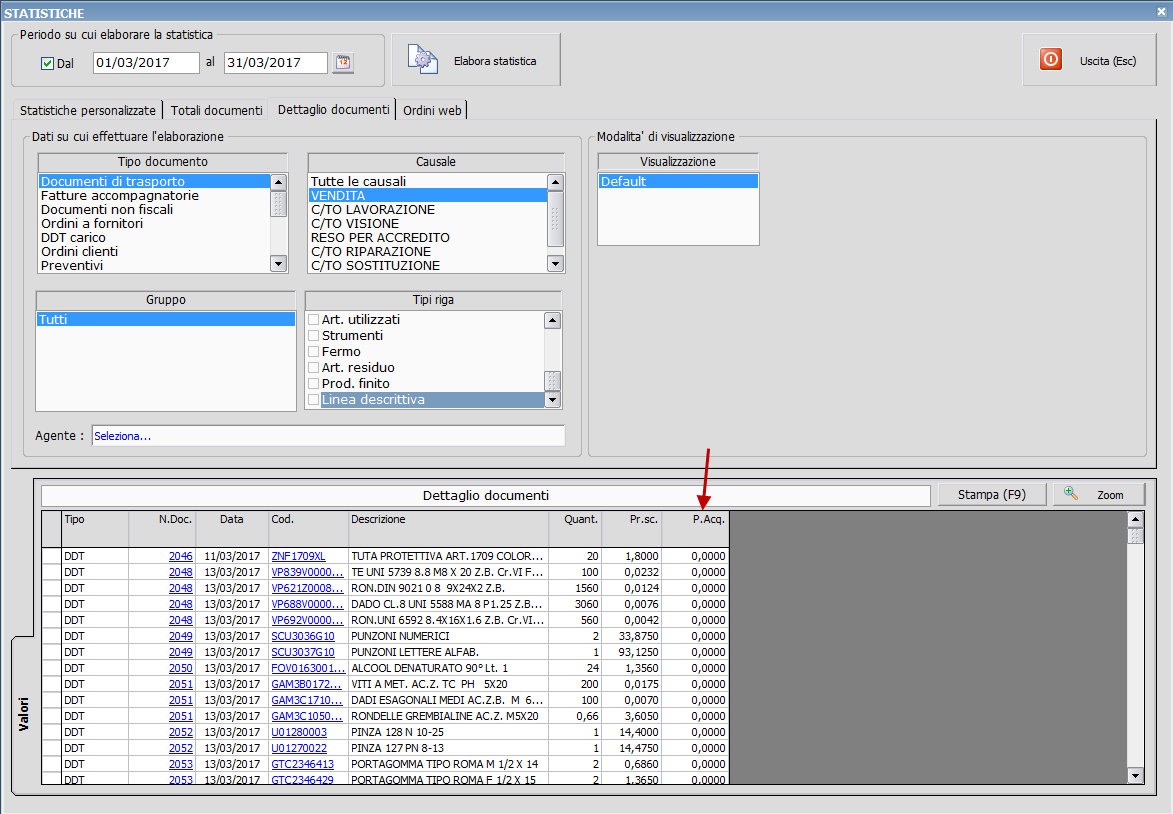The height and width of the screenshot is (814, 1173).
Task: Select Preventivi document type
Action: [x=154, y=266]
